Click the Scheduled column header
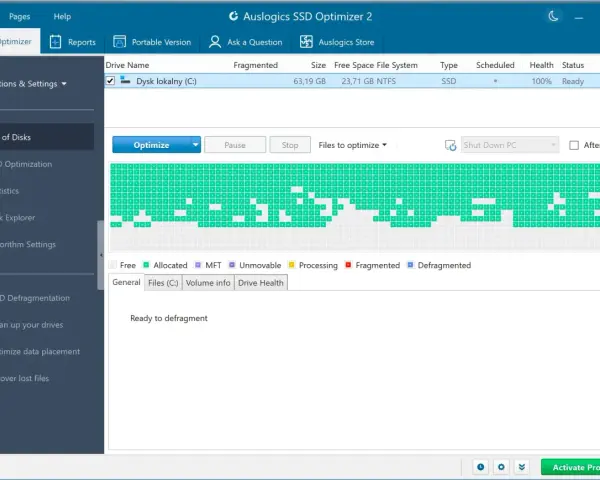600x480 pixels. pyautogui.click(x=495, y=65)
